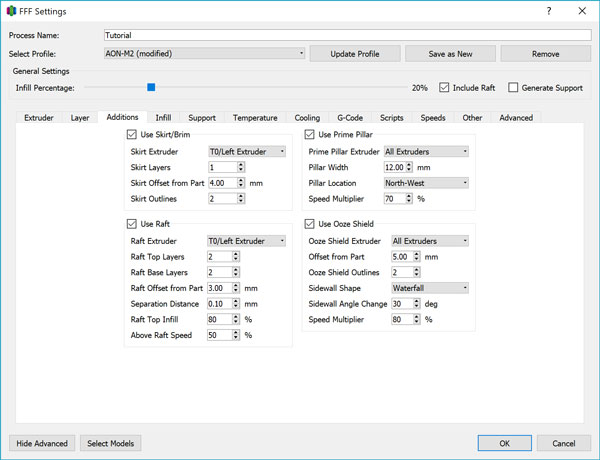
Task: Click the Skirt Offset from Part value 4.00
Action: 223,183
